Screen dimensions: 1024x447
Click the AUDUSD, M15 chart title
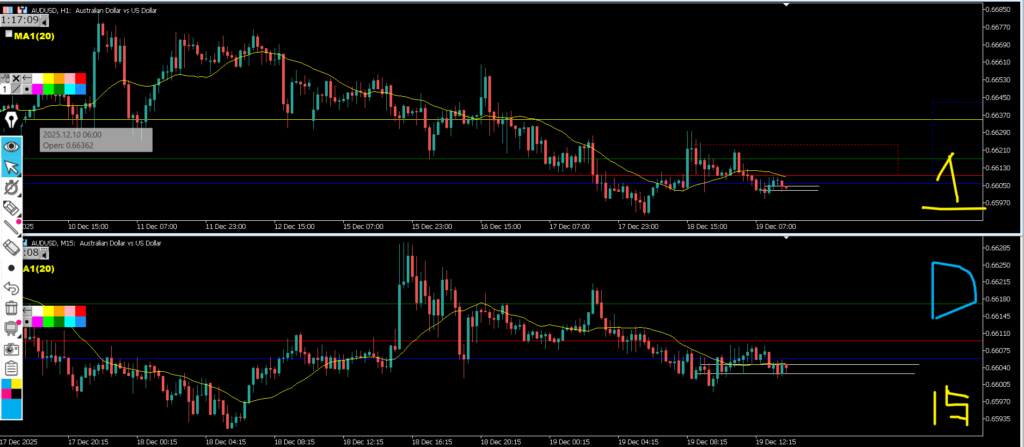pos(90,241)
